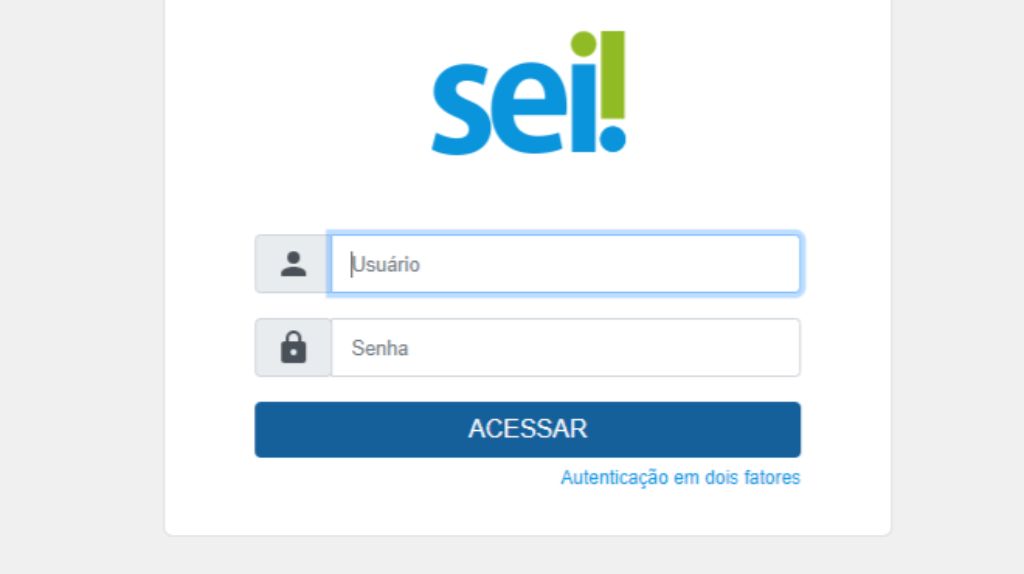Click the blue dot under the exclamation mark

coord(613,138)
